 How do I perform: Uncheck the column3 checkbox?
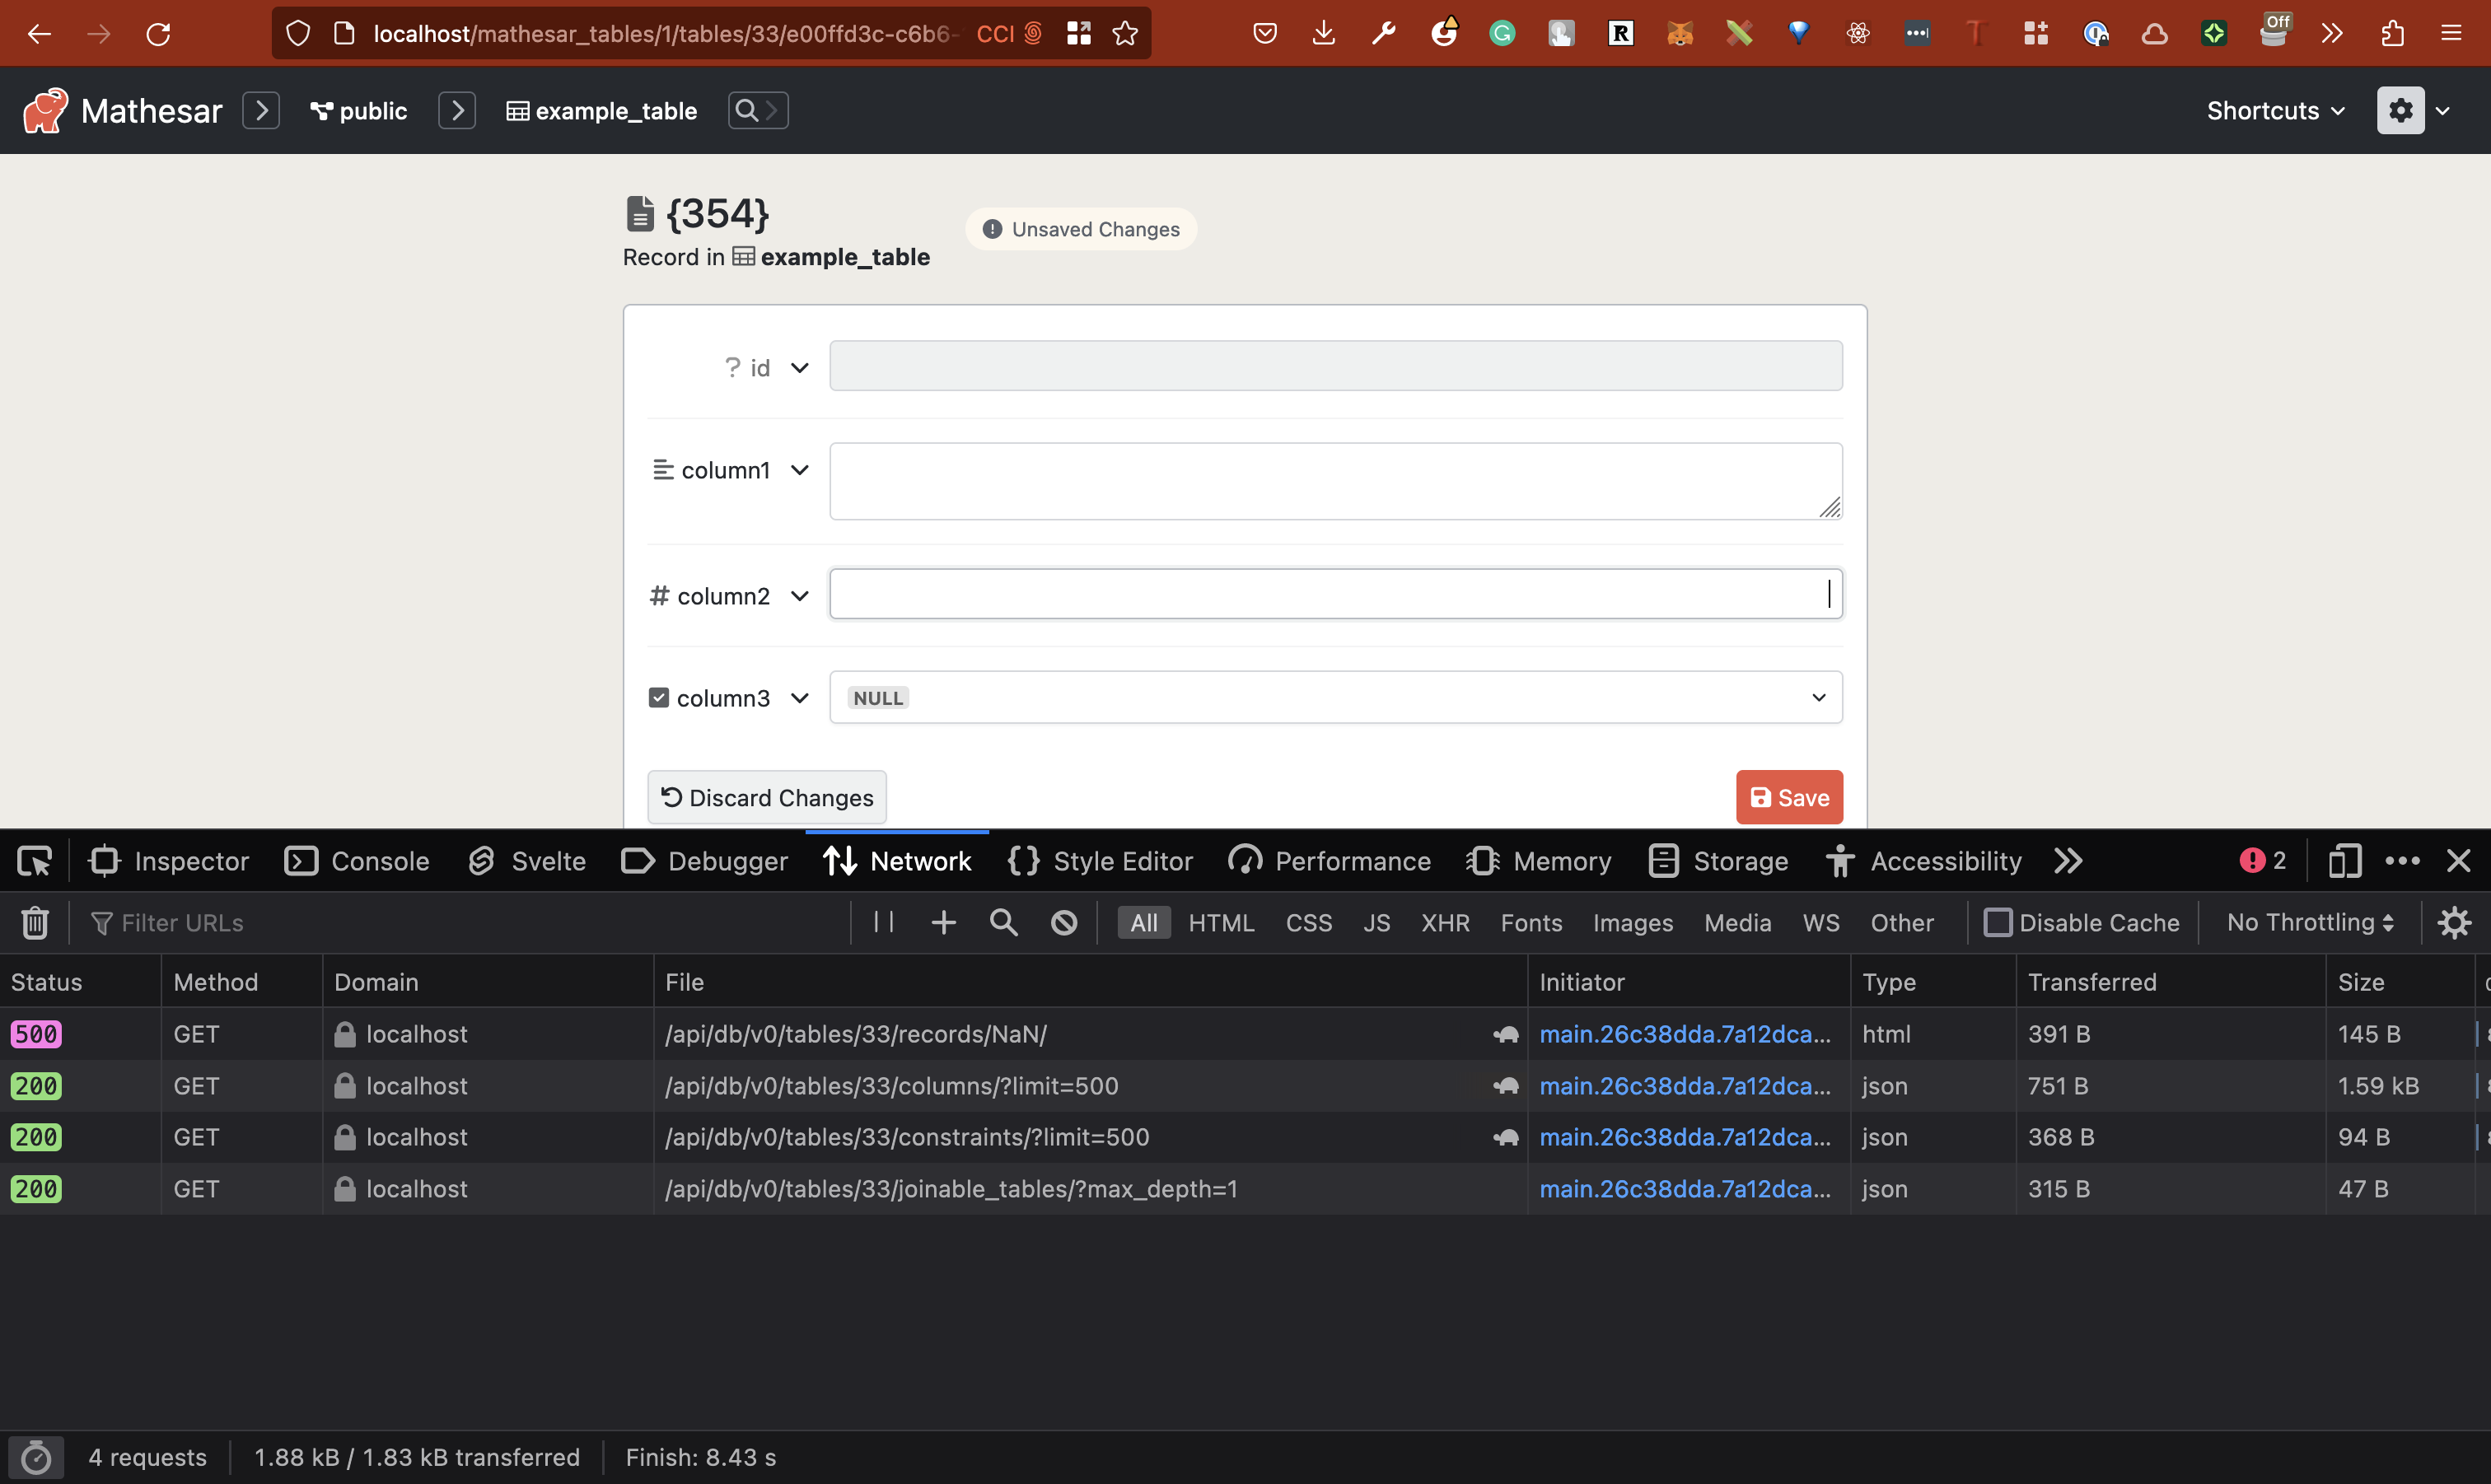click(x=659, y=697)
